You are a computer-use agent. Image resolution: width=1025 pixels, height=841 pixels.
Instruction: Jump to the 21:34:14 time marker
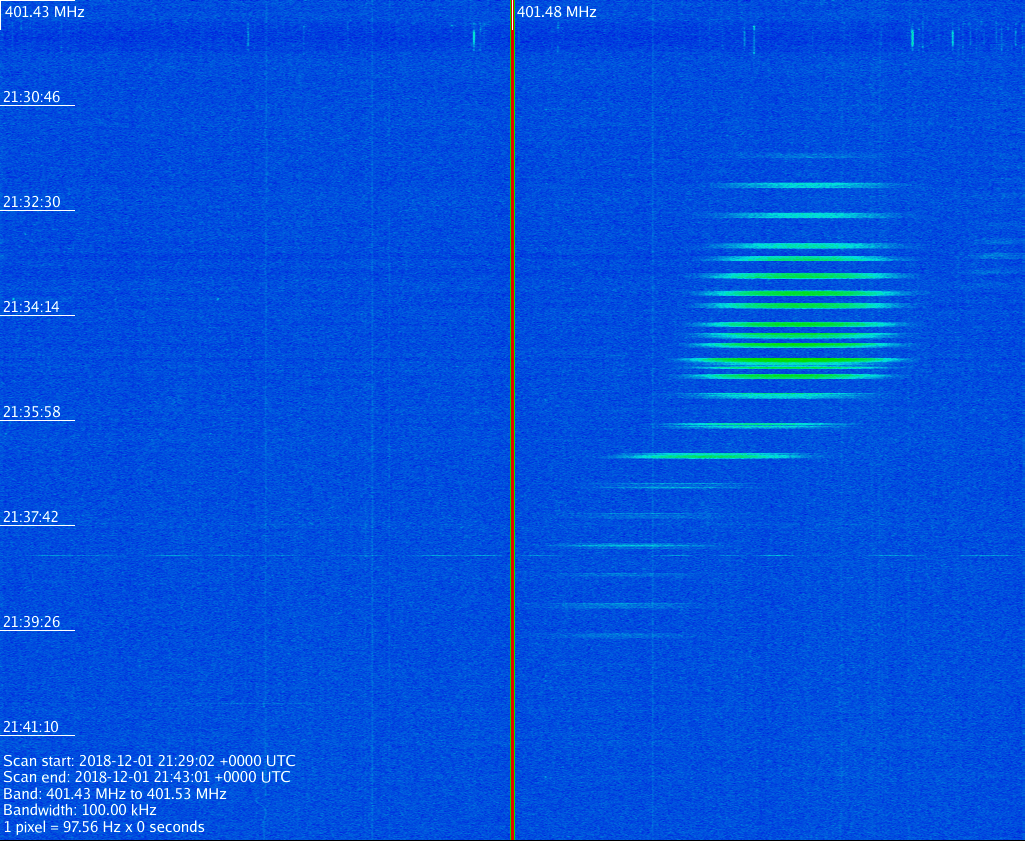32,307
